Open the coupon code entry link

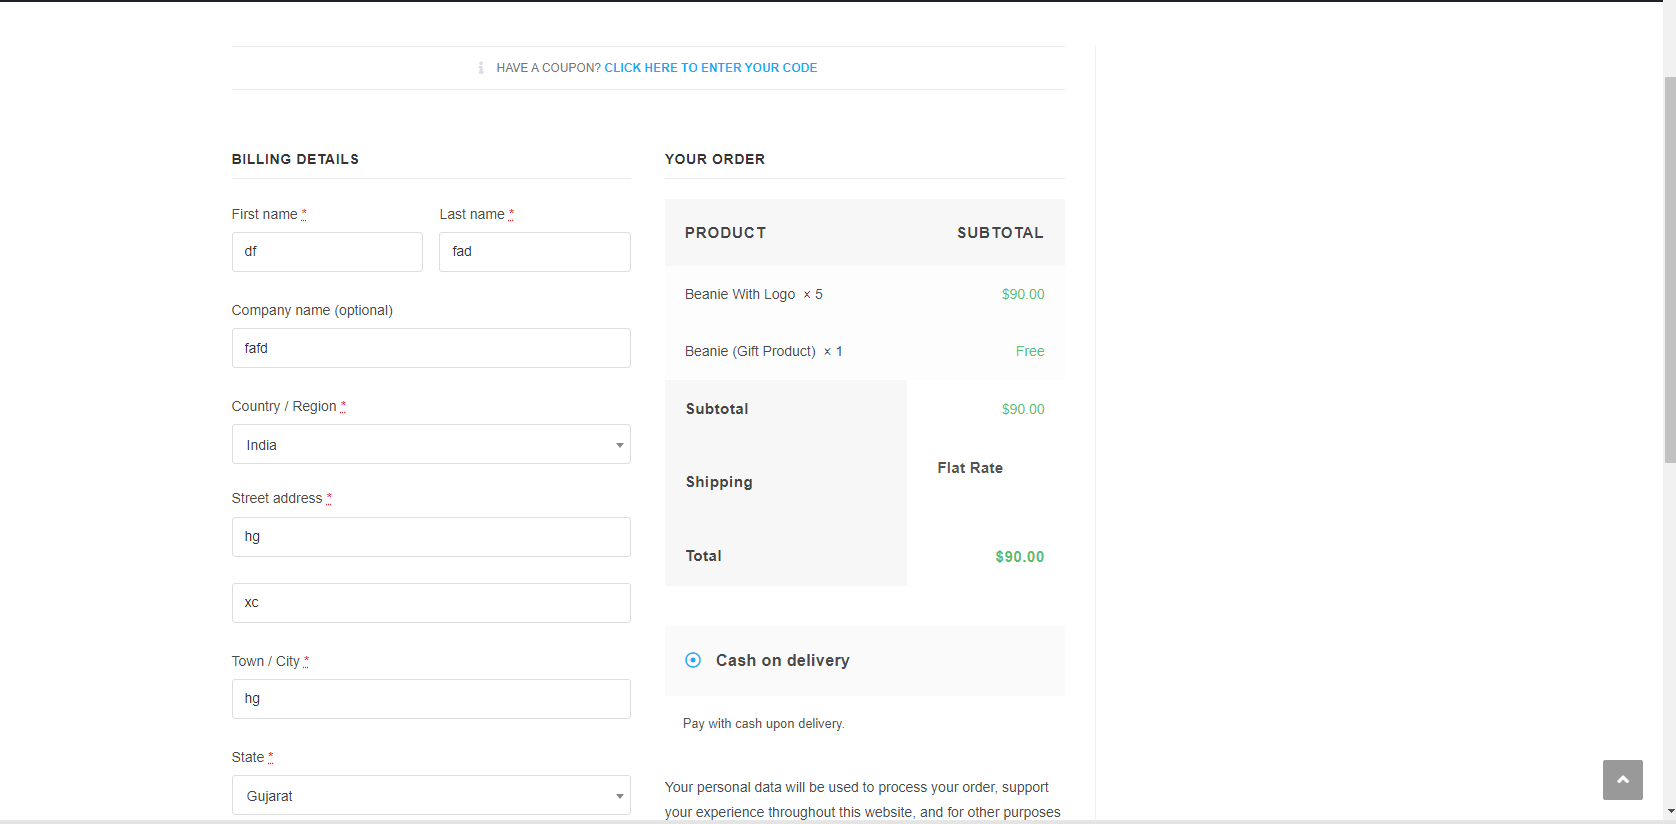710,68
